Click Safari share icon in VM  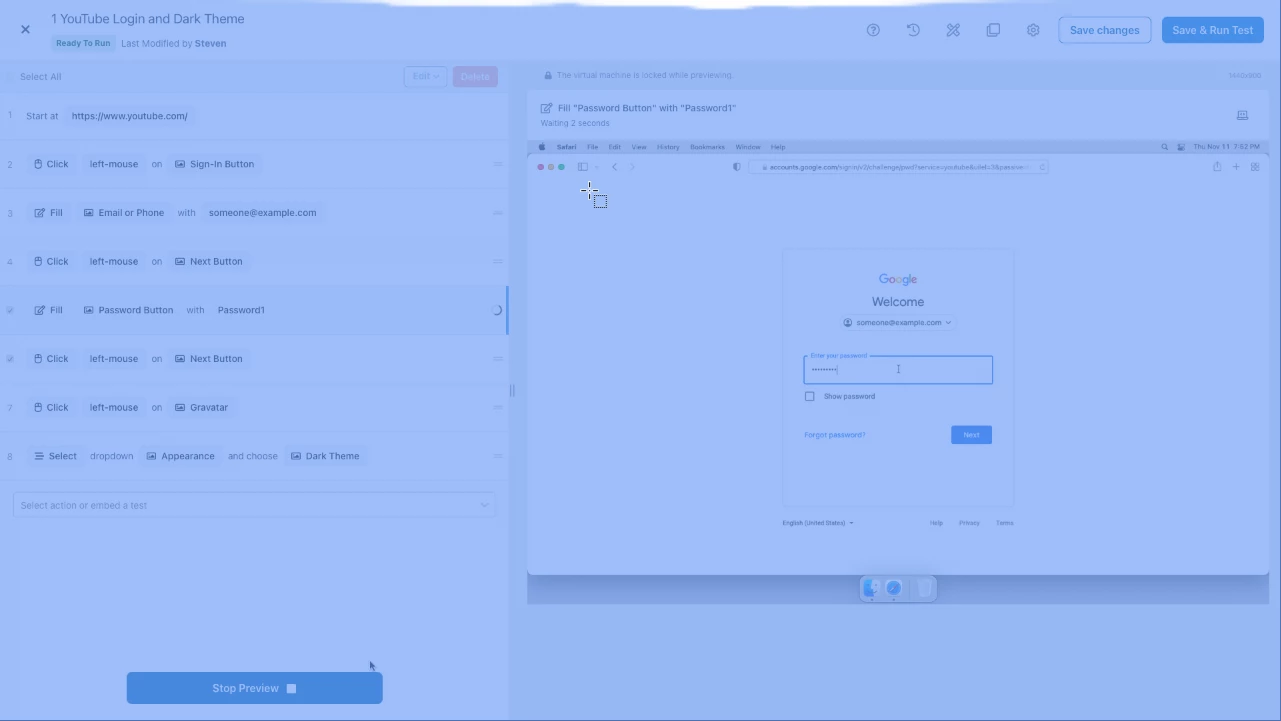[1217, 167]
